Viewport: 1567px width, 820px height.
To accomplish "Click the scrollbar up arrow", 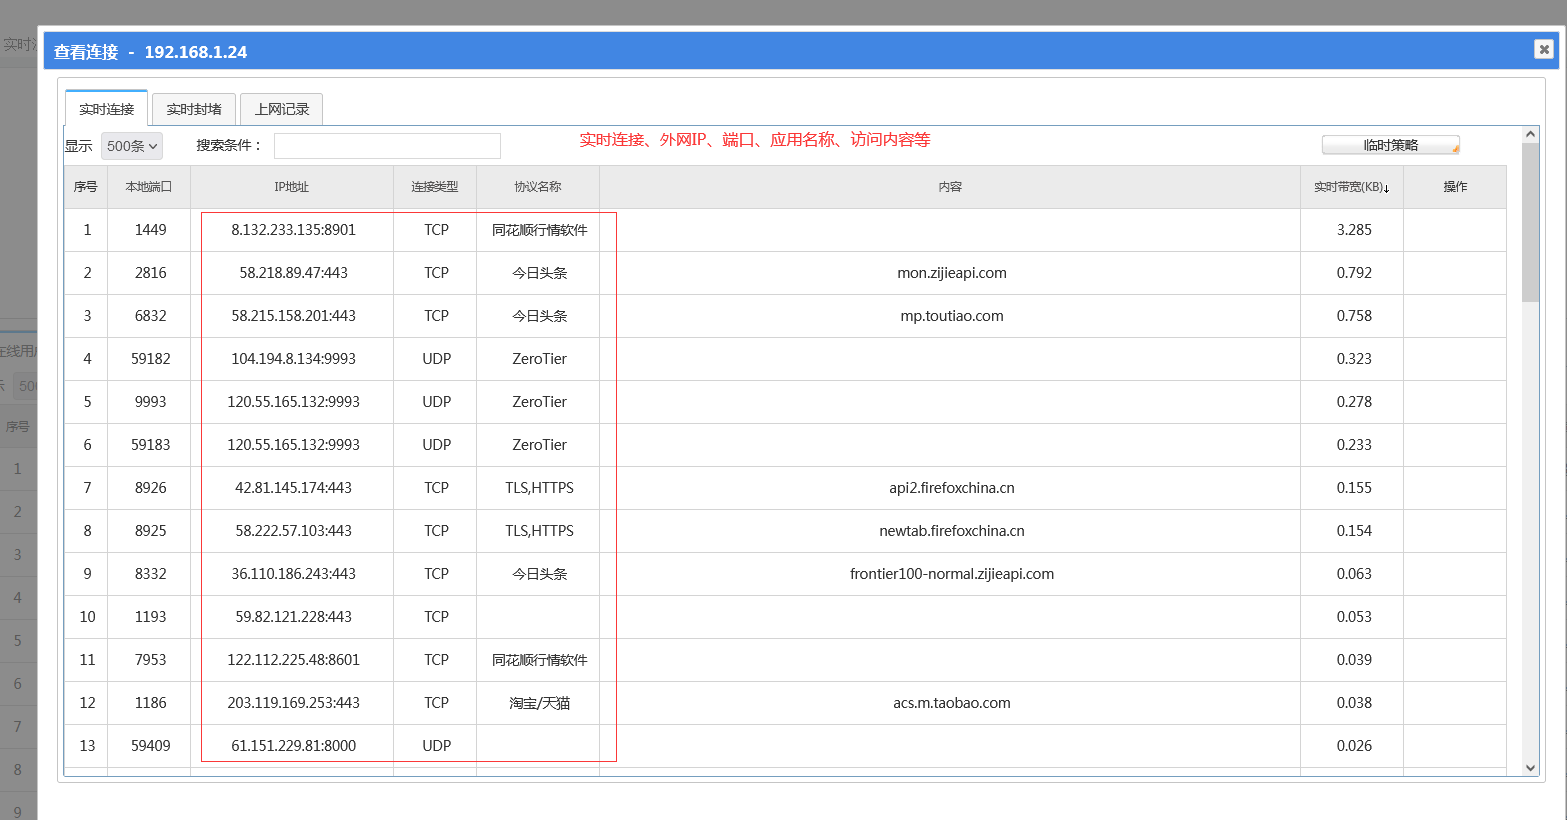I will pos(1530,134).
